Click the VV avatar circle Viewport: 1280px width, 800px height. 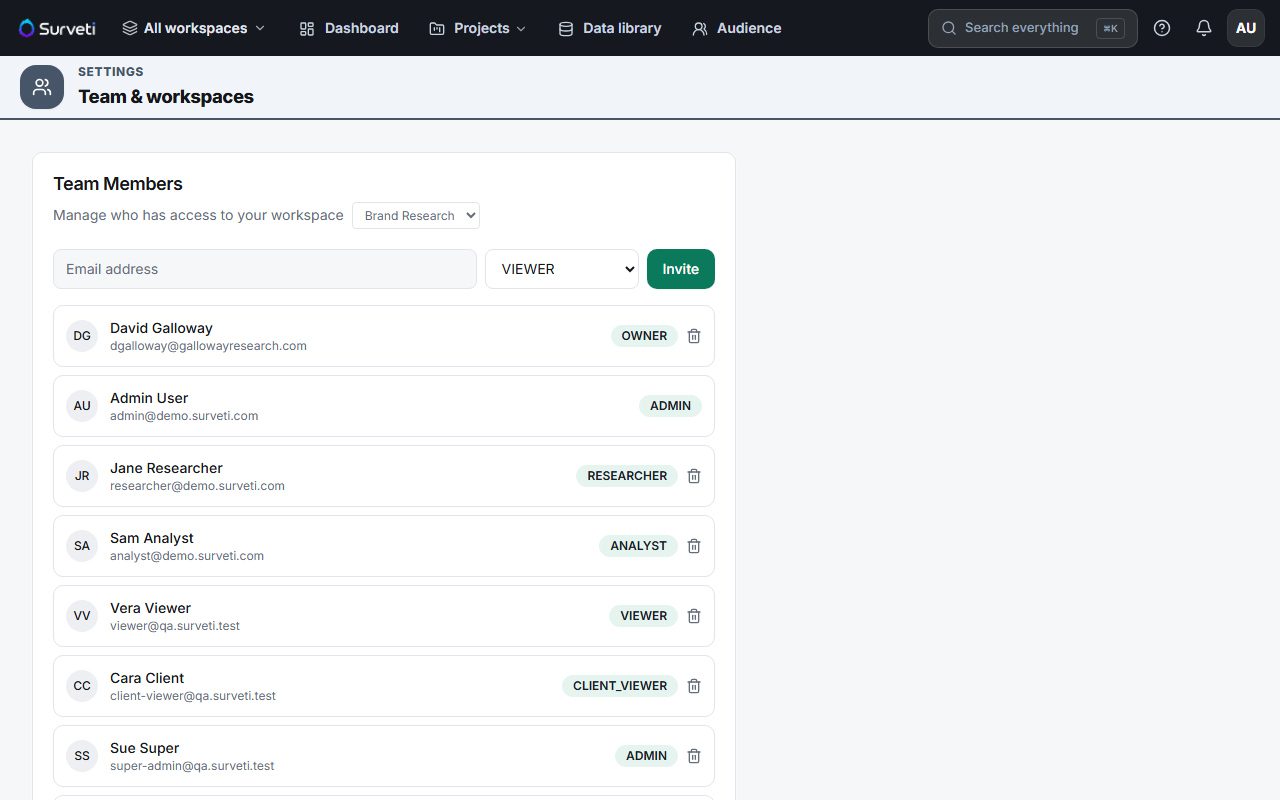tap(82, 616)
